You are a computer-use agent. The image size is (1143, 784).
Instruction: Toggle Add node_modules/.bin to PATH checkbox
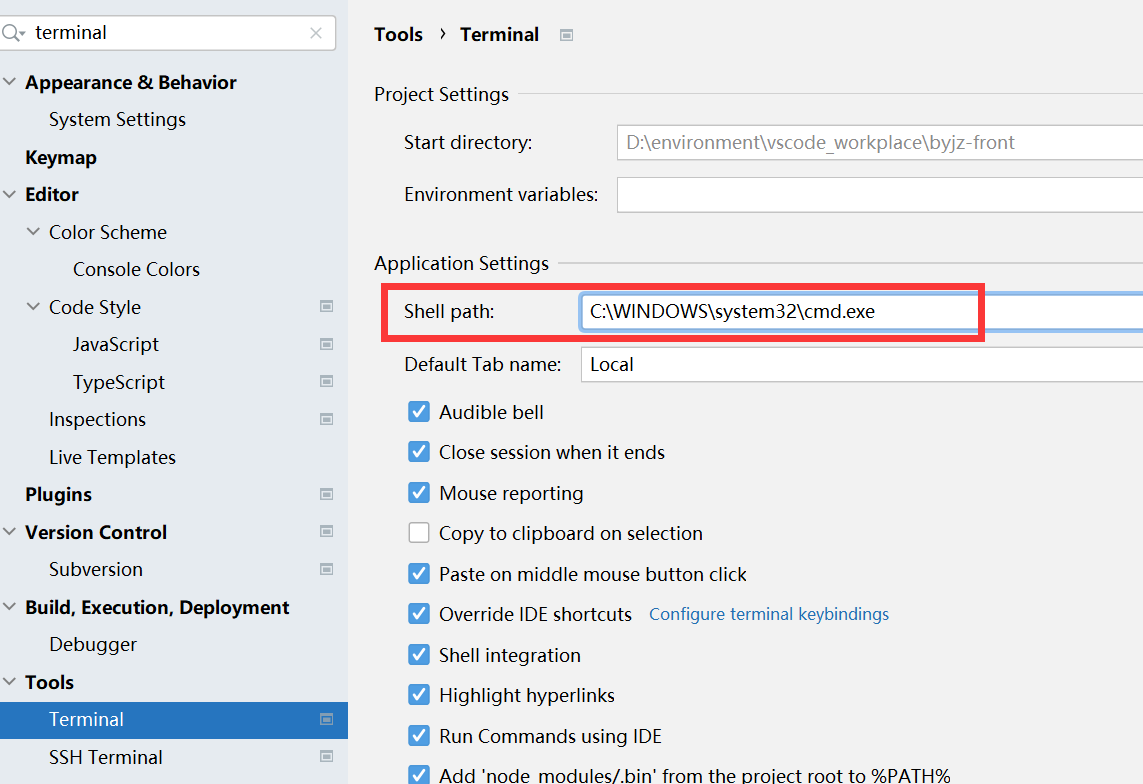(419, 774)
